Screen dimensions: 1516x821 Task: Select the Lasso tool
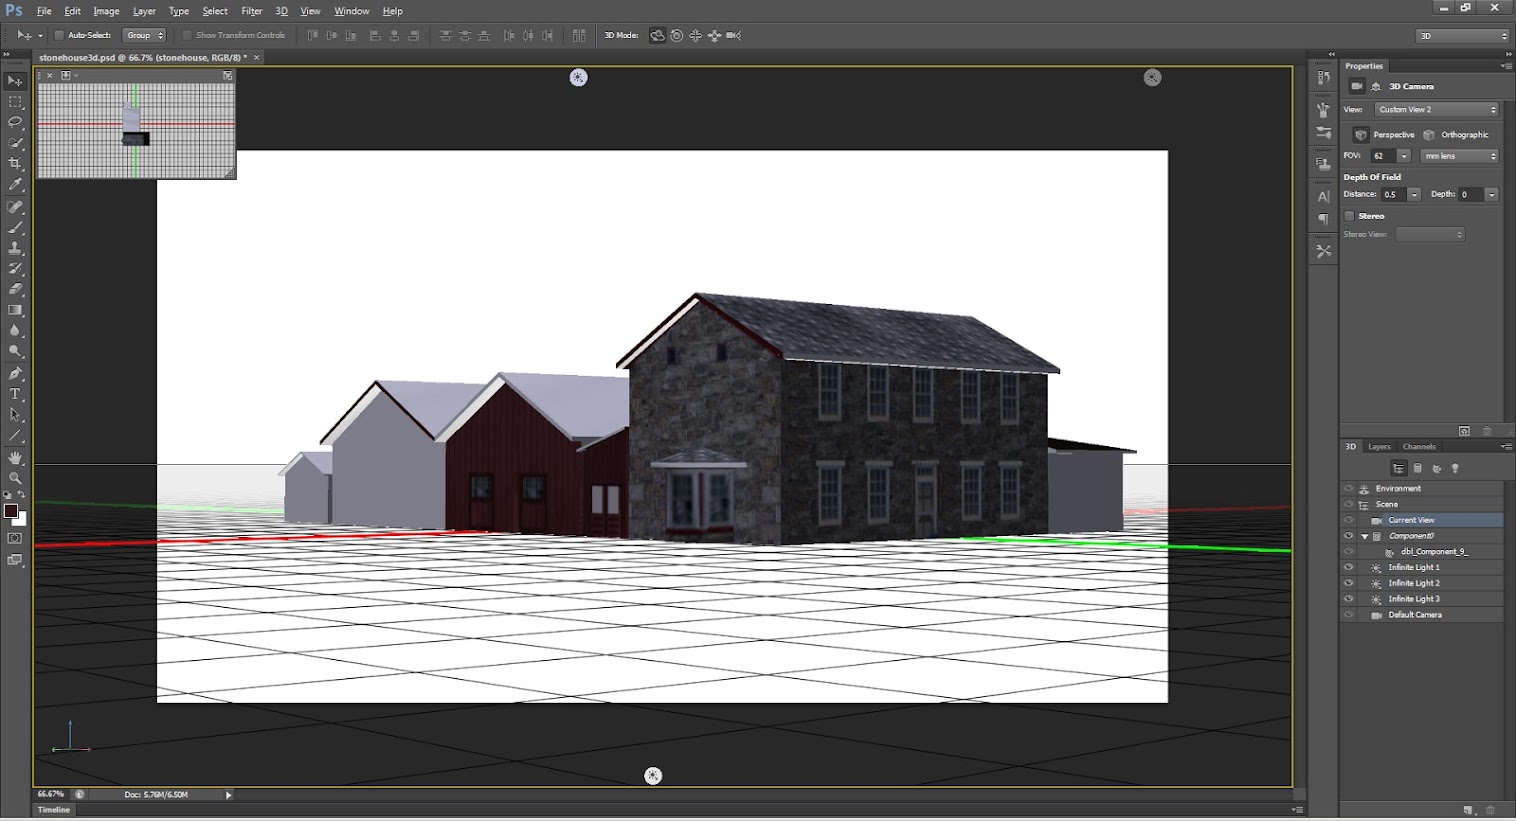[15, 122]
